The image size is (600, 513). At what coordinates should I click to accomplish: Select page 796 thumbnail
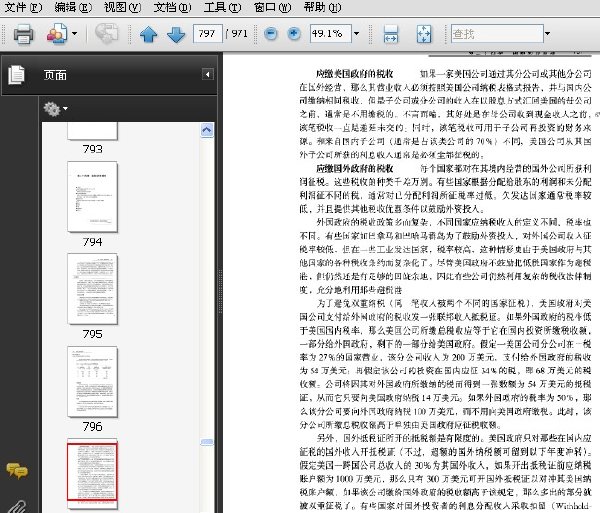tap(92, 381)
